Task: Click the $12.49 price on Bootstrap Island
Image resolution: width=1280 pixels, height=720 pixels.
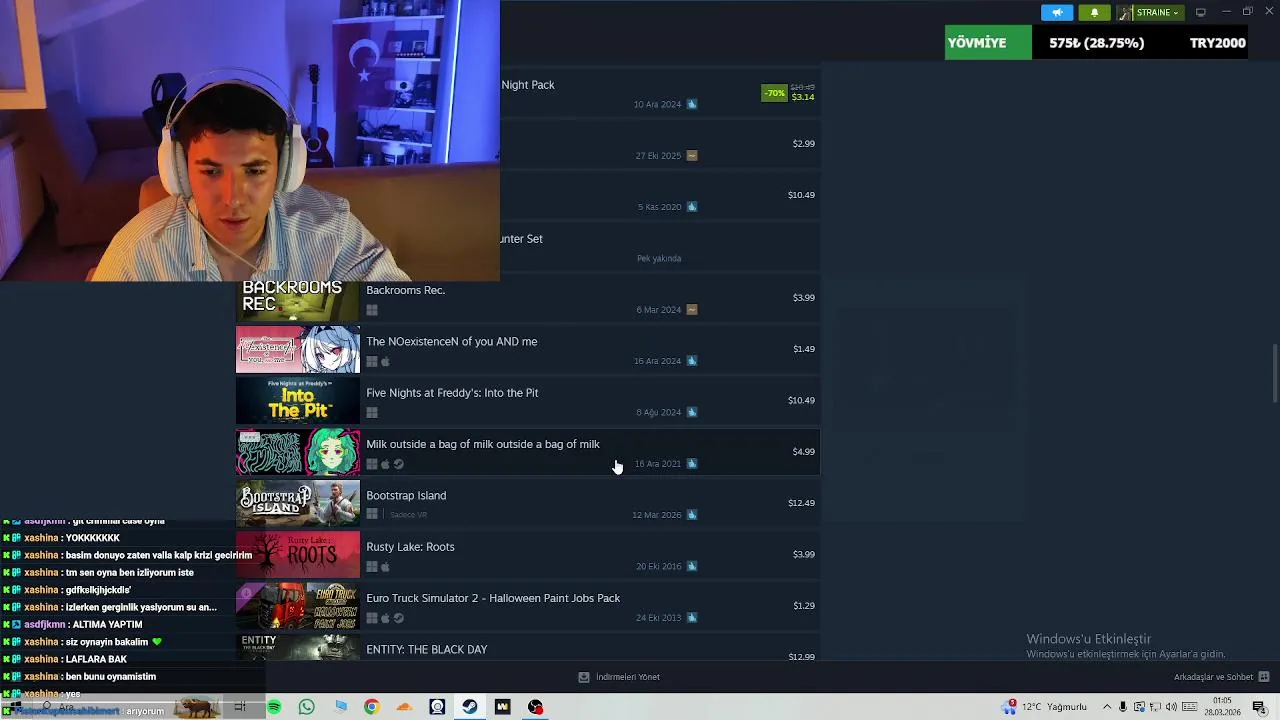Action: pos(801,503)
